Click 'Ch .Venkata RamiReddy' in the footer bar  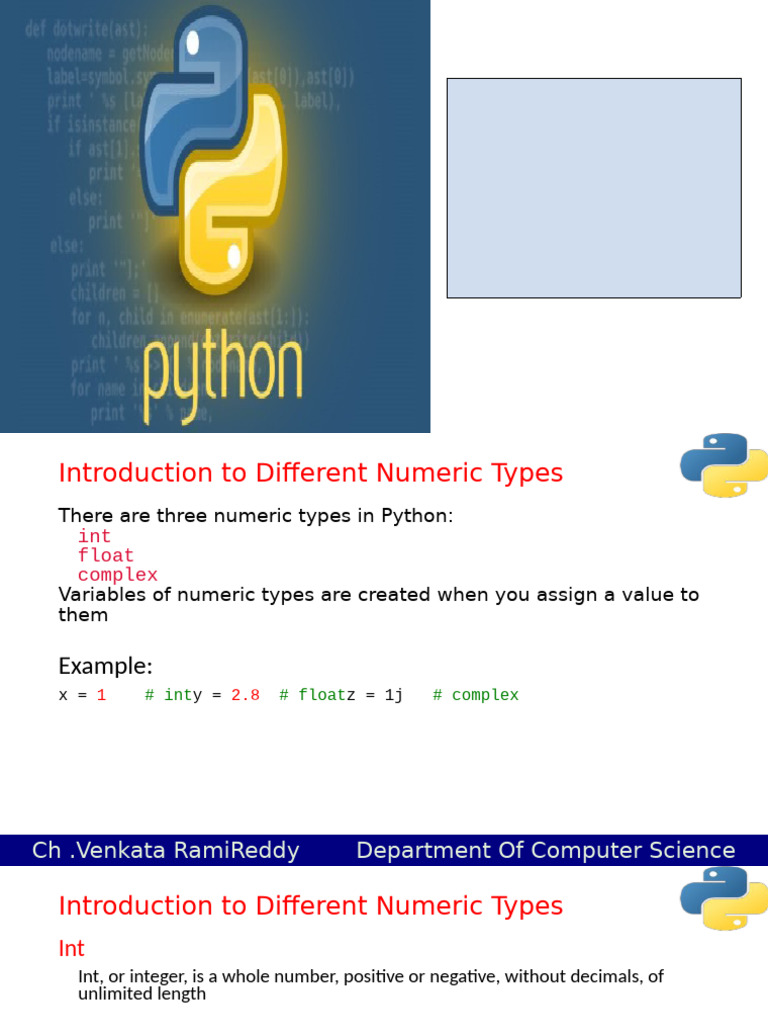coord(166,850)
